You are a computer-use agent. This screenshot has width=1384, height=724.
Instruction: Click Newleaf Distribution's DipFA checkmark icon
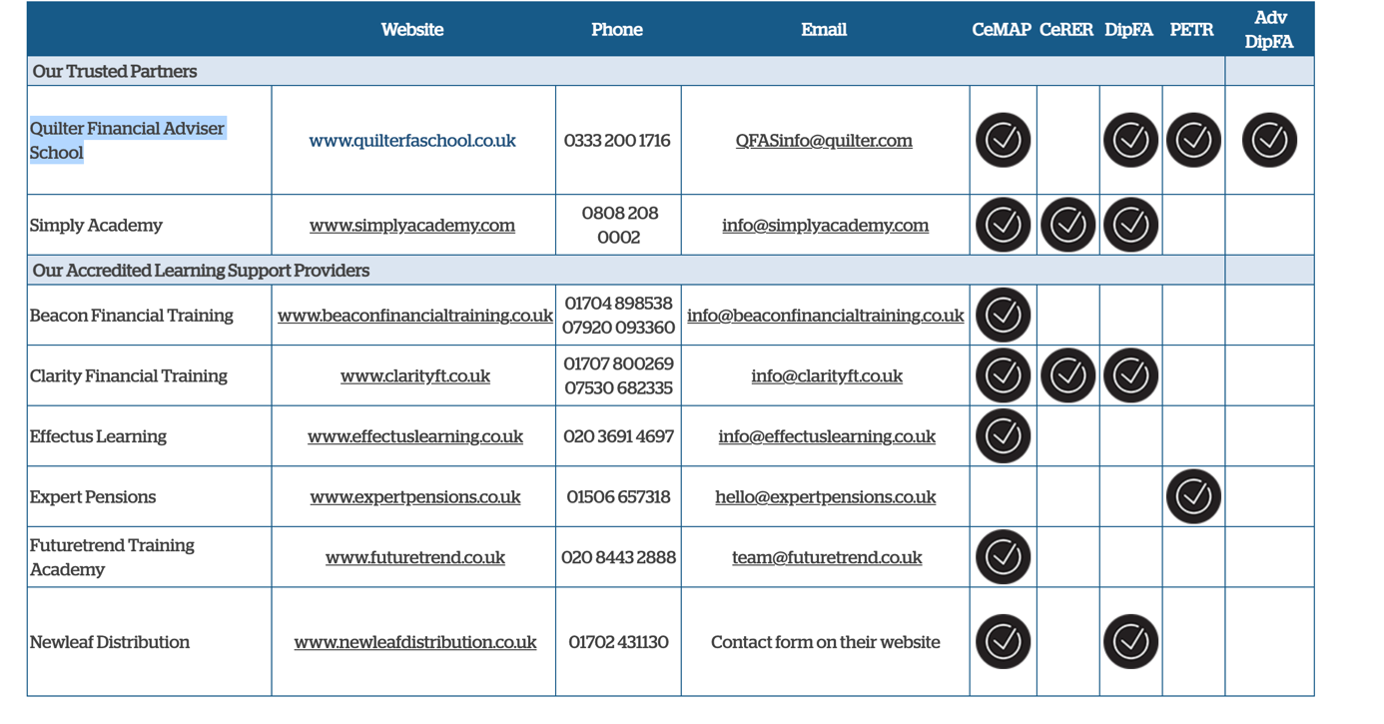(1130, 642)
